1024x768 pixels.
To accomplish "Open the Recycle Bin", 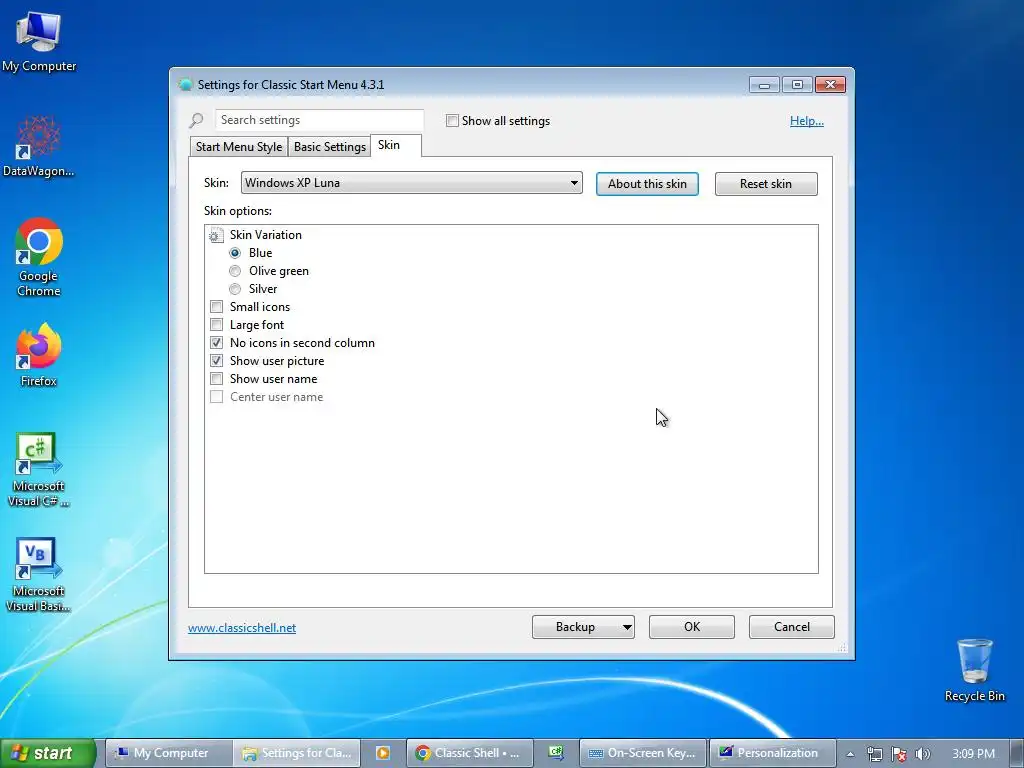I will coord(974,670).
